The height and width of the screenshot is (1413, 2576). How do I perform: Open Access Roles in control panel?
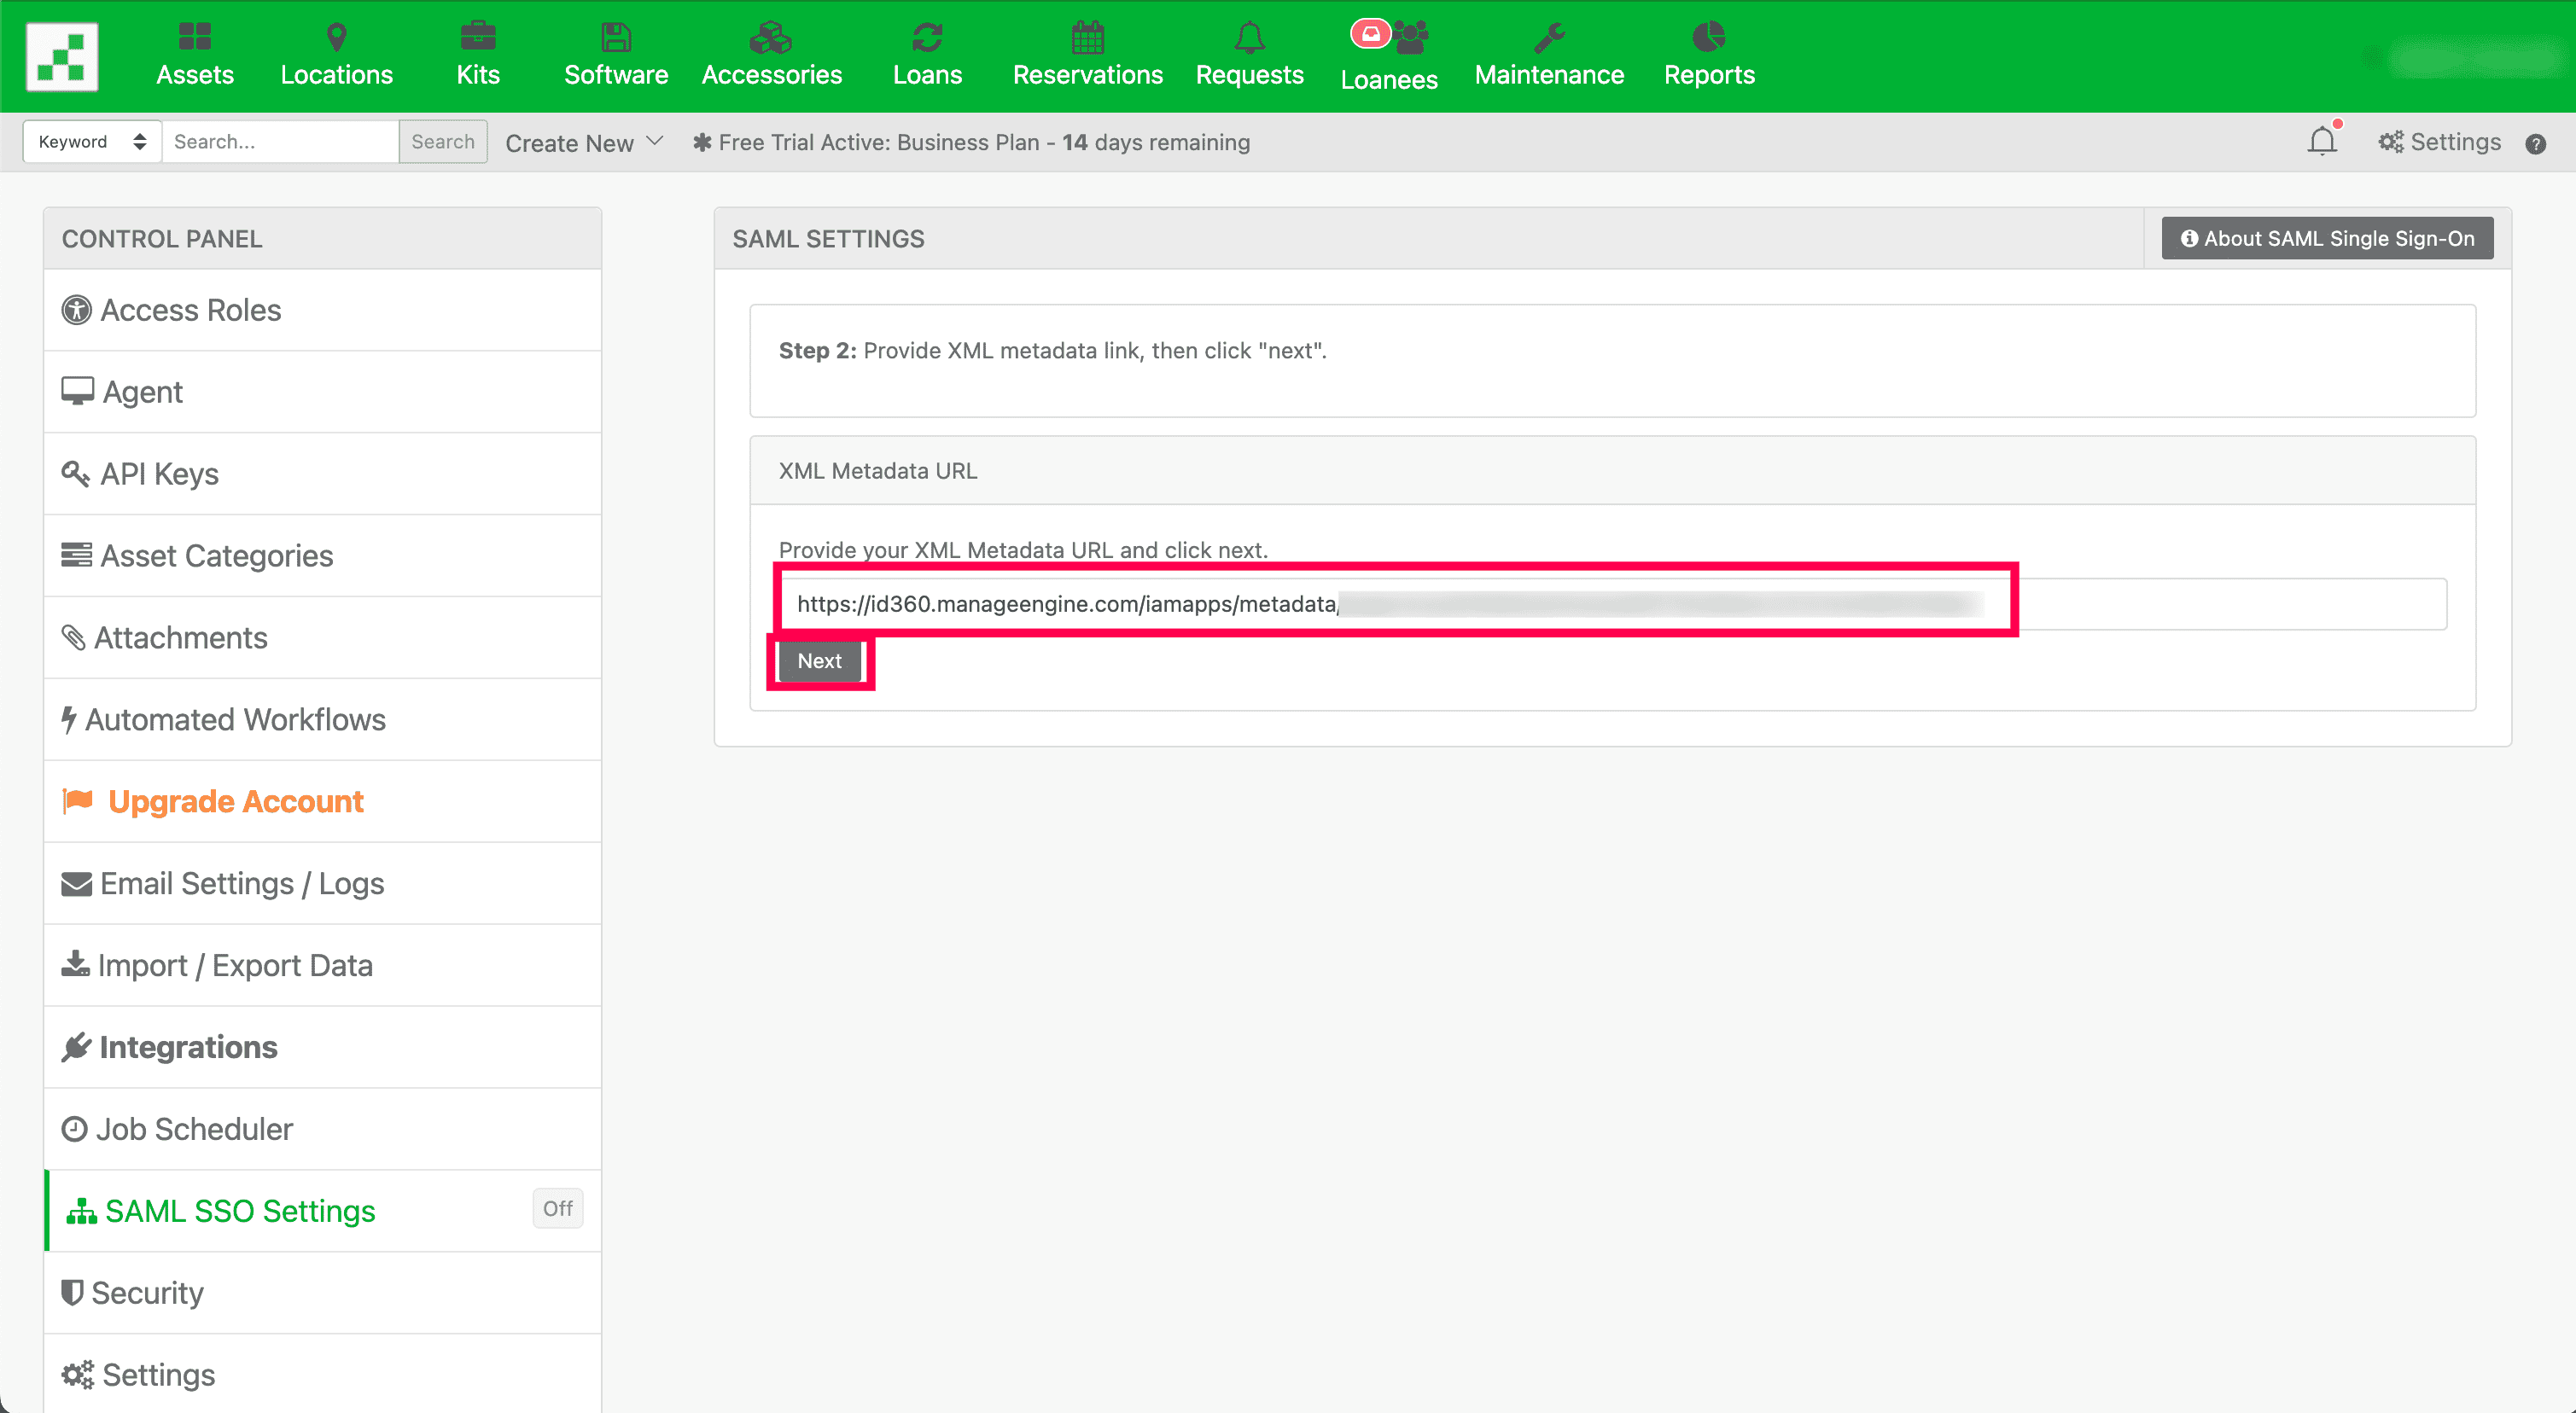pyautogui.click(x=190, y=310)
